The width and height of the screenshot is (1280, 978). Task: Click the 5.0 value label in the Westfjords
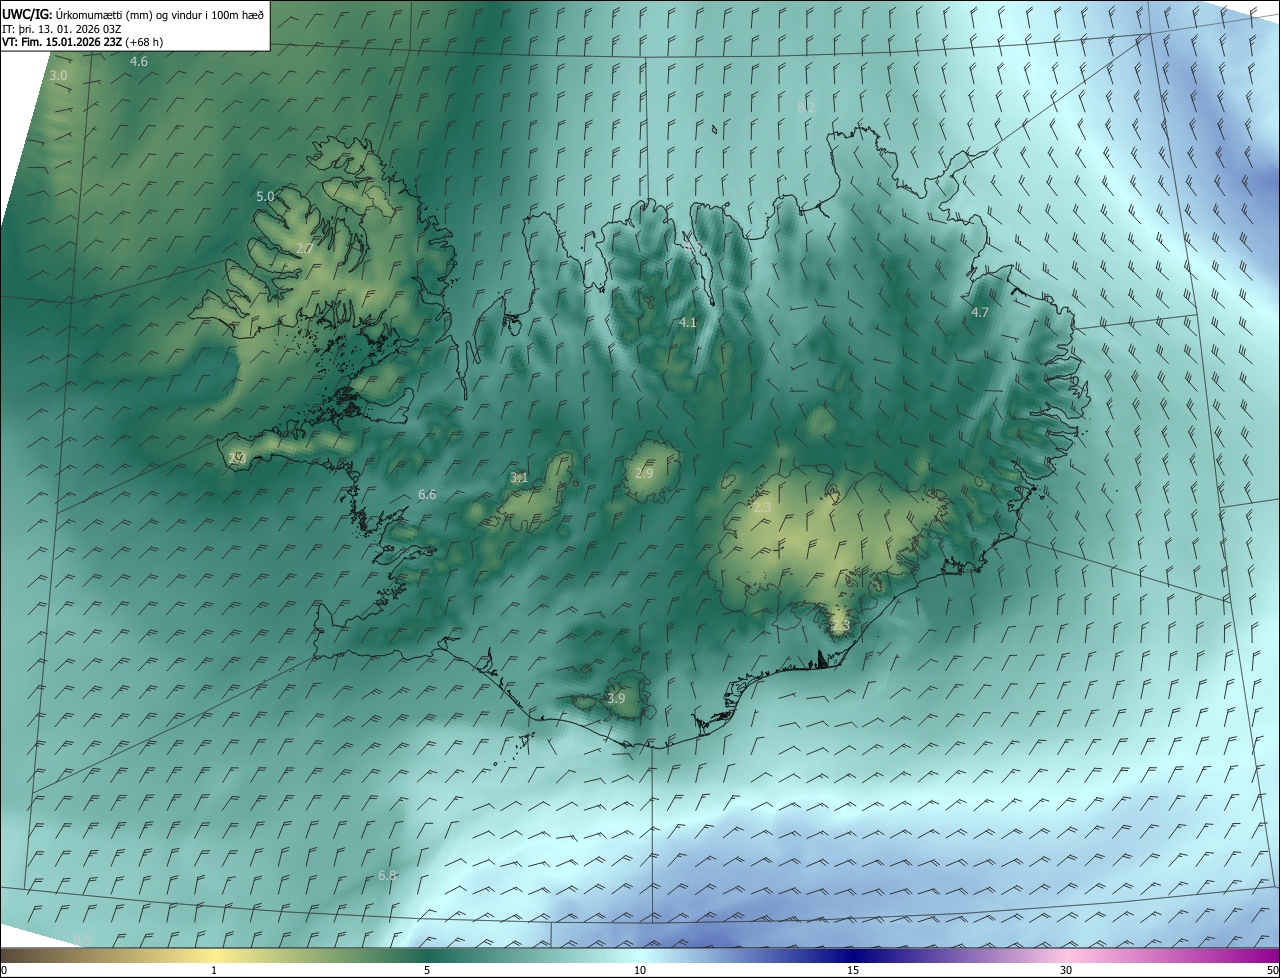(x=265, y=197)
